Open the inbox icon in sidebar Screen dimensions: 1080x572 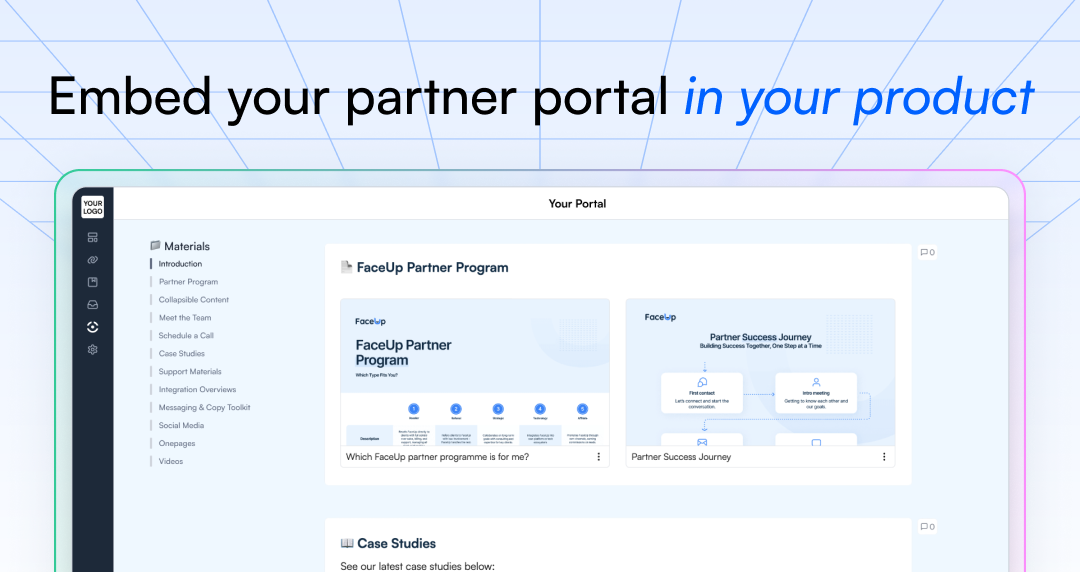92,305
